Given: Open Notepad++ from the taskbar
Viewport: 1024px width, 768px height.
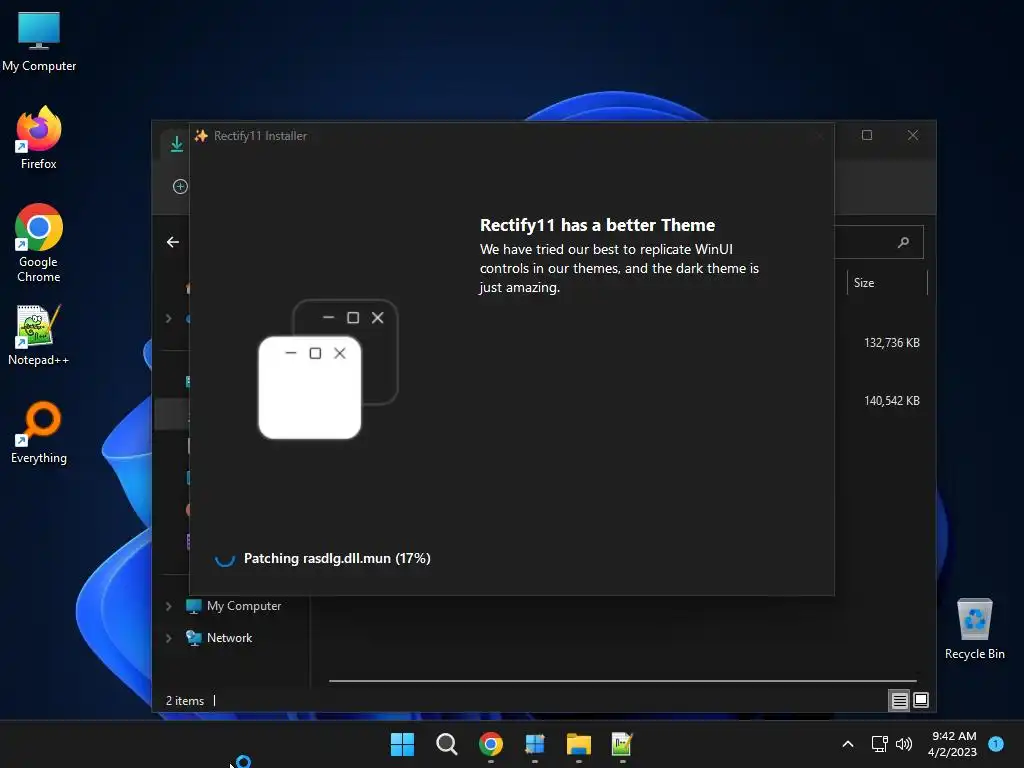Looking at the screenshot, I should point(622,744).
